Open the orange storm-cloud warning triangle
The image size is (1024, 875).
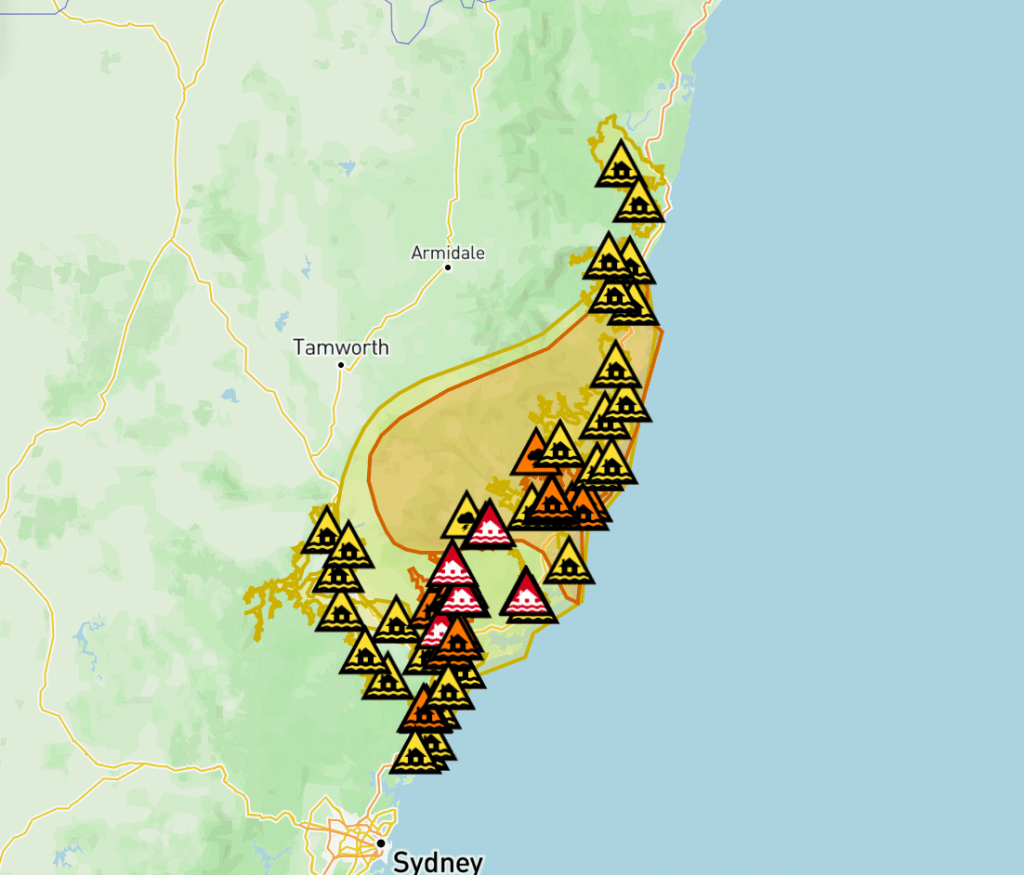coord(536,453)
